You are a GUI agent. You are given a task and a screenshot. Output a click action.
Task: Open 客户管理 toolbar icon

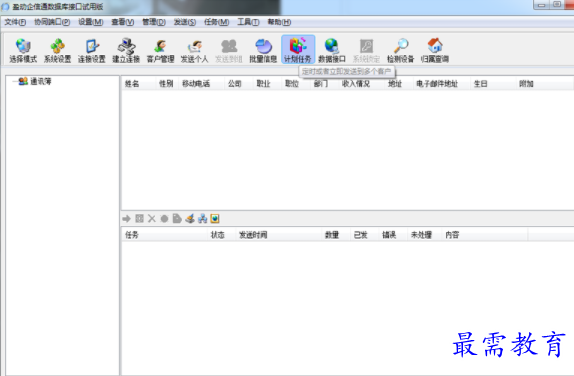point(160,50)
